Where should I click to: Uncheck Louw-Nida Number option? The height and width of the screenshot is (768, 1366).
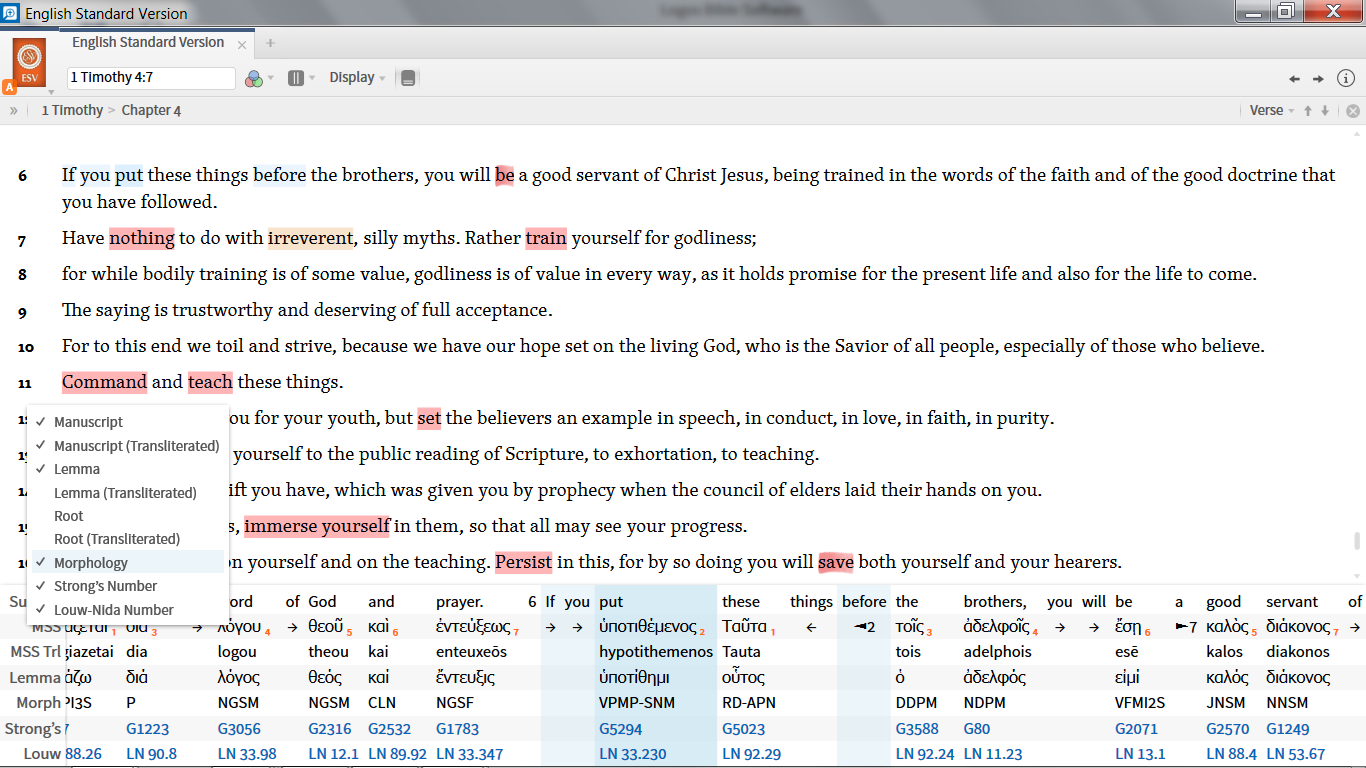116,610
